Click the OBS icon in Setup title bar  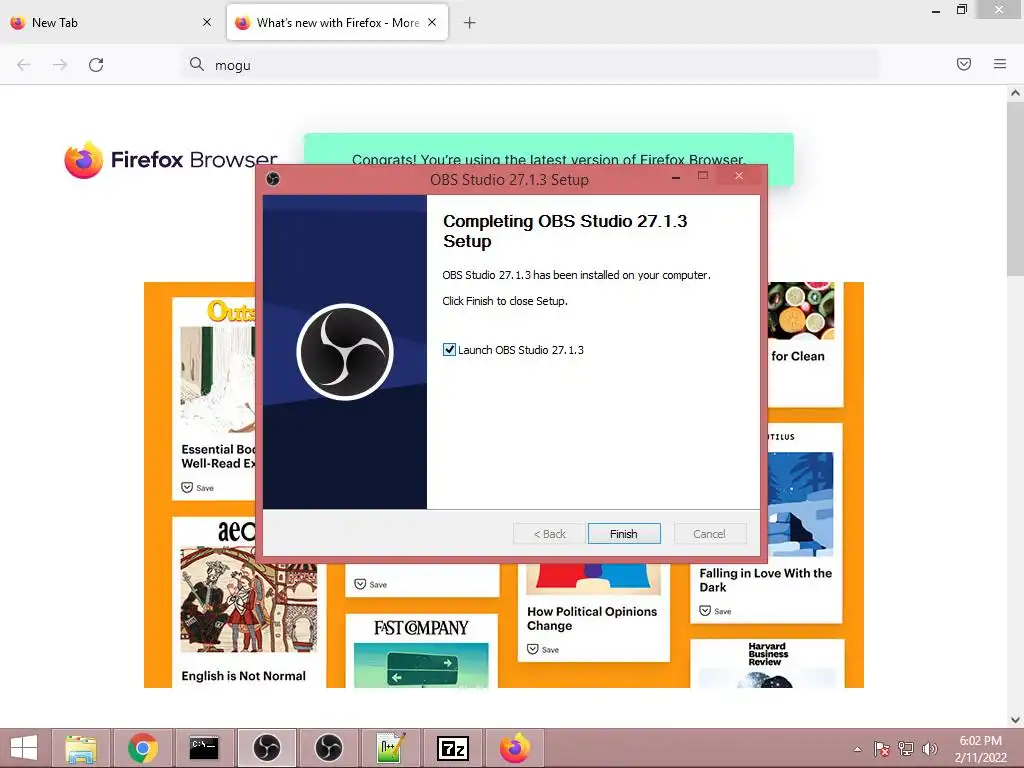point(273,178)
